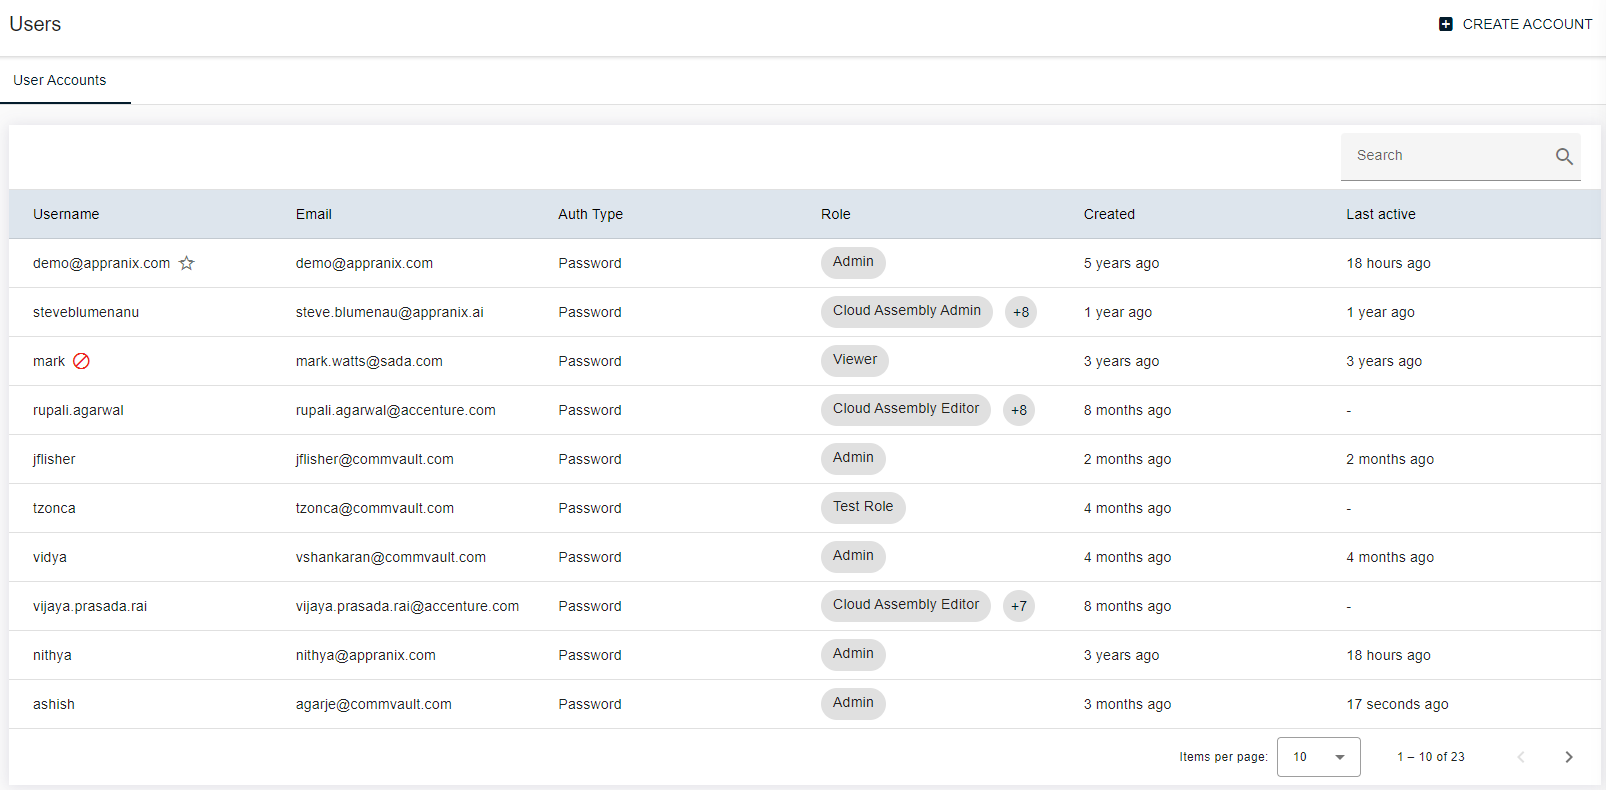Select username tzonca

[54, 508]
